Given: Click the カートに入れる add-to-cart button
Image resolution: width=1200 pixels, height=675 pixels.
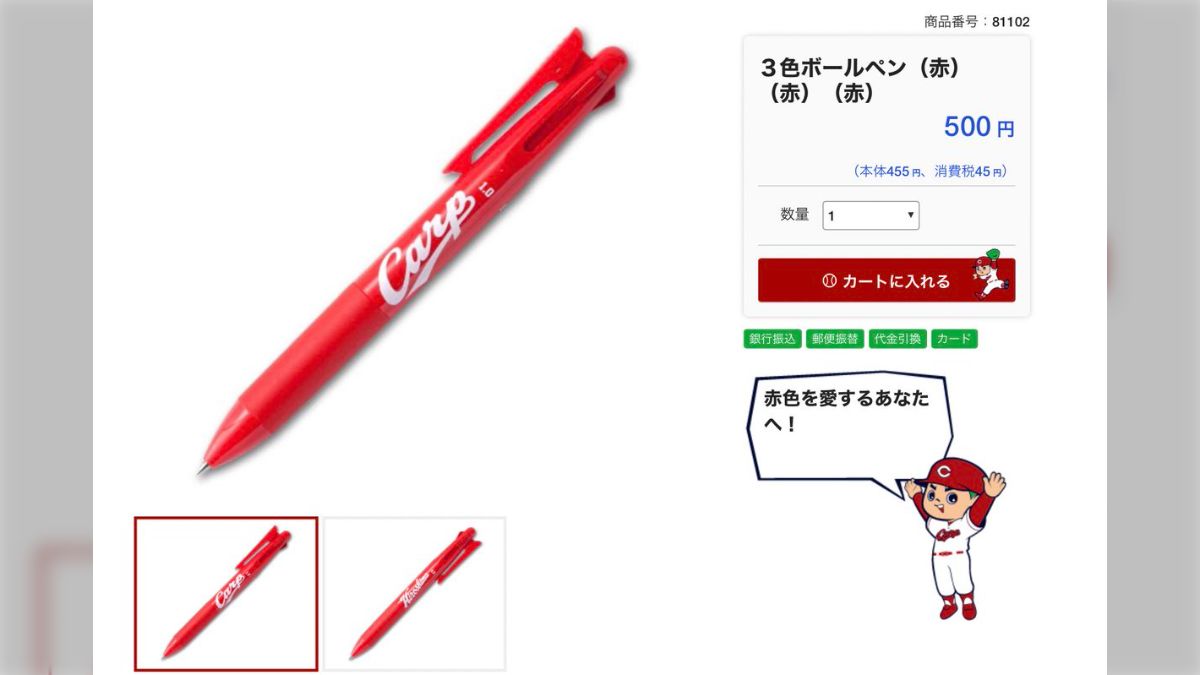Looking at the screenshot, I should click(x=886, y=280).
